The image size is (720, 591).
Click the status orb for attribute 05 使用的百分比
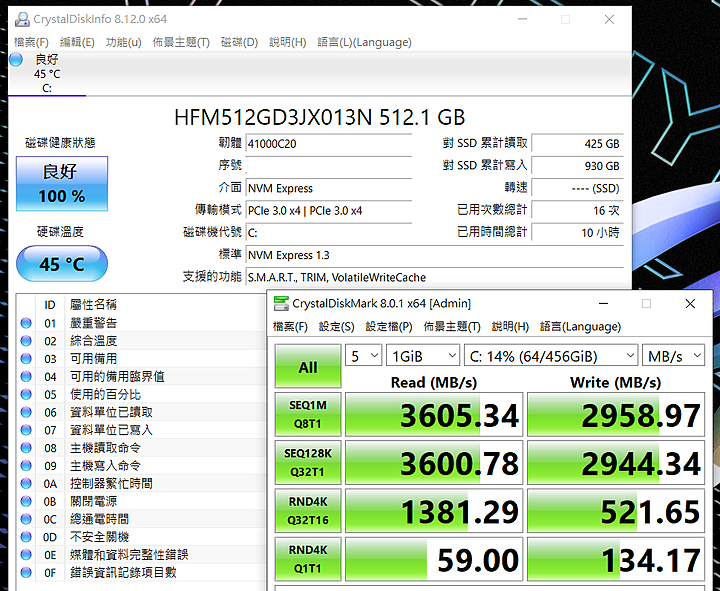pyautogui.click(x=26, y=394)
